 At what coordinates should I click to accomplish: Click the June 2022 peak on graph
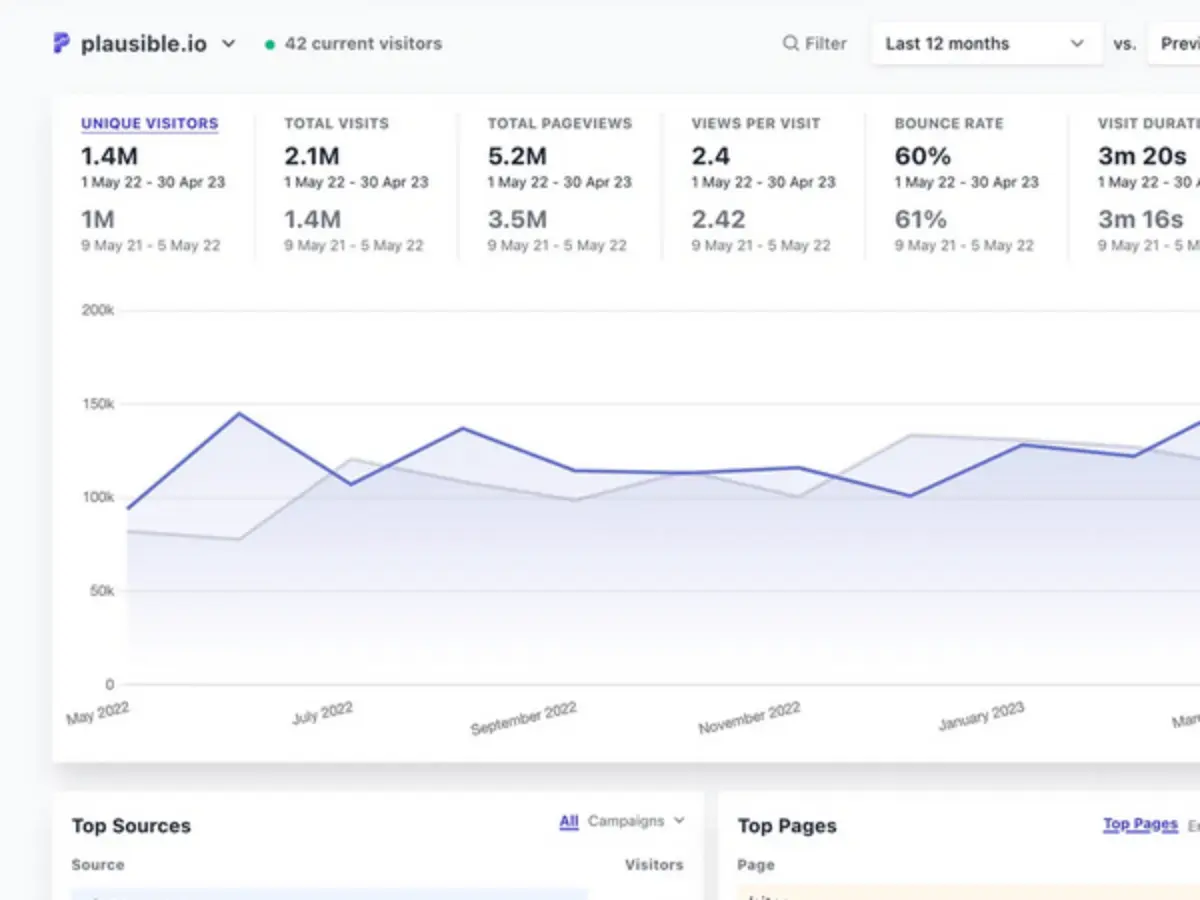pyautogui.click(x=239, y=413)
